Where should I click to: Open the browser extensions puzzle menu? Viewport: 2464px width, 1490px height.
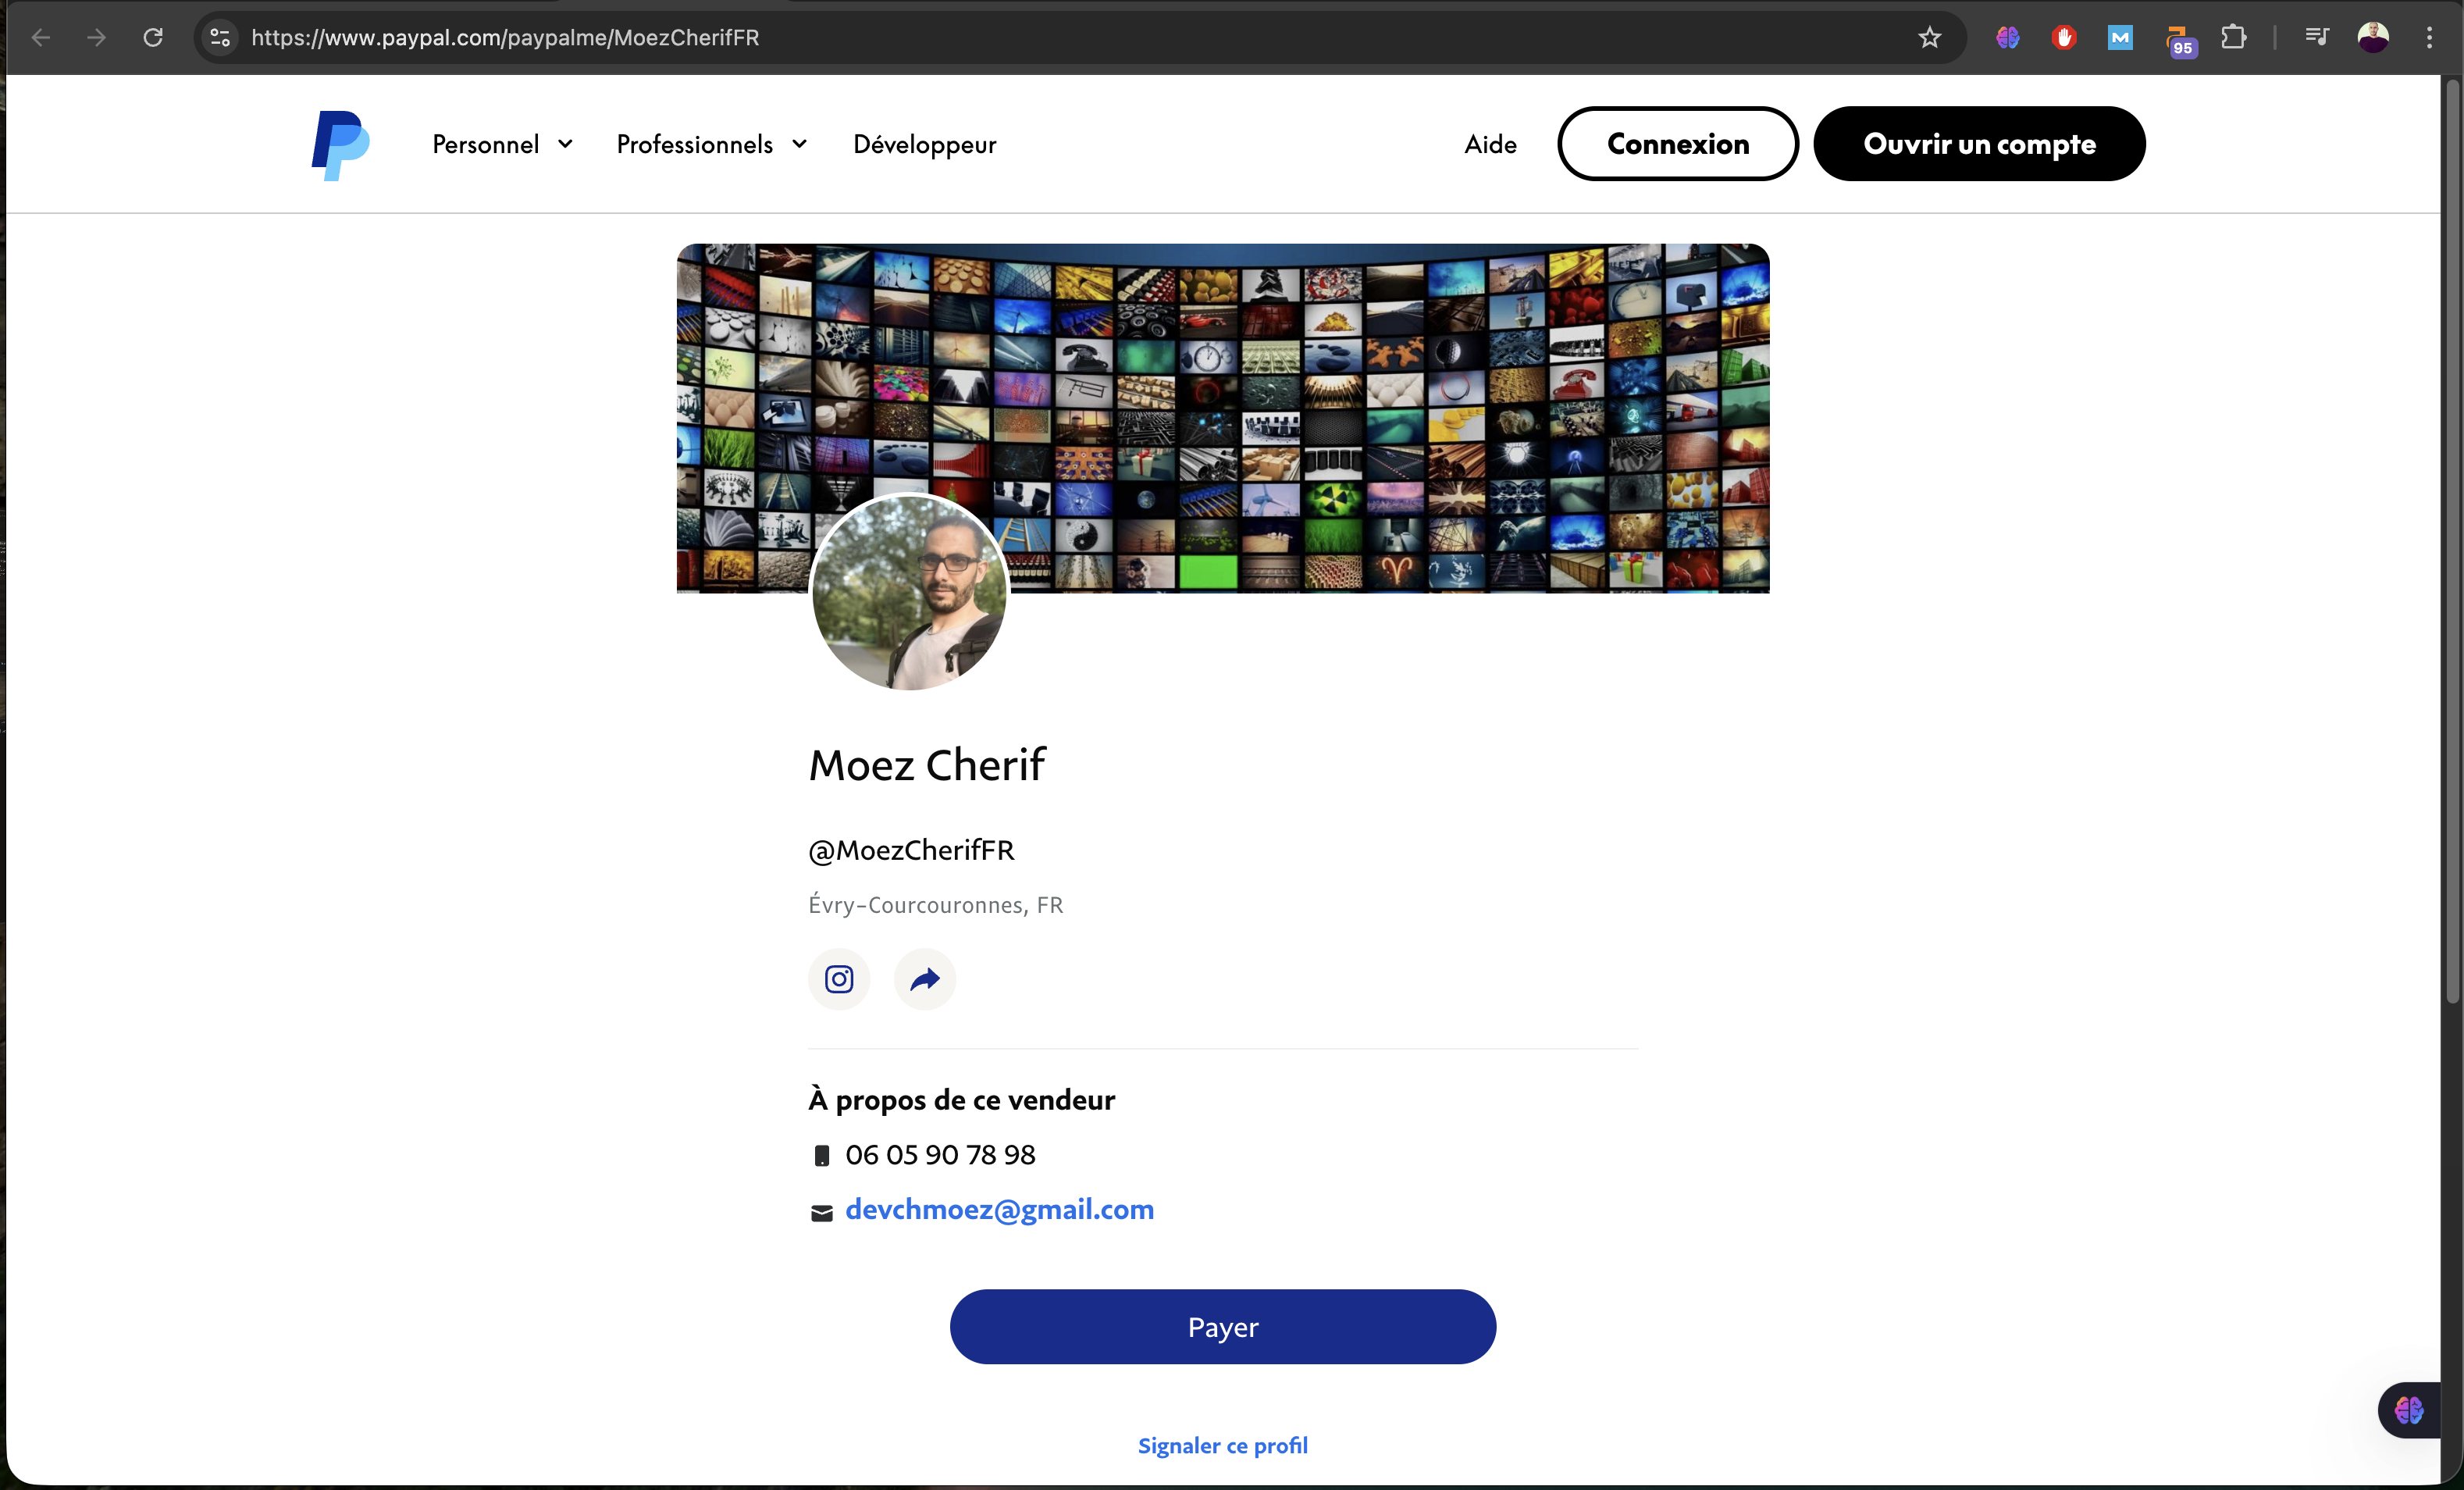click(x=2235, y=37)
